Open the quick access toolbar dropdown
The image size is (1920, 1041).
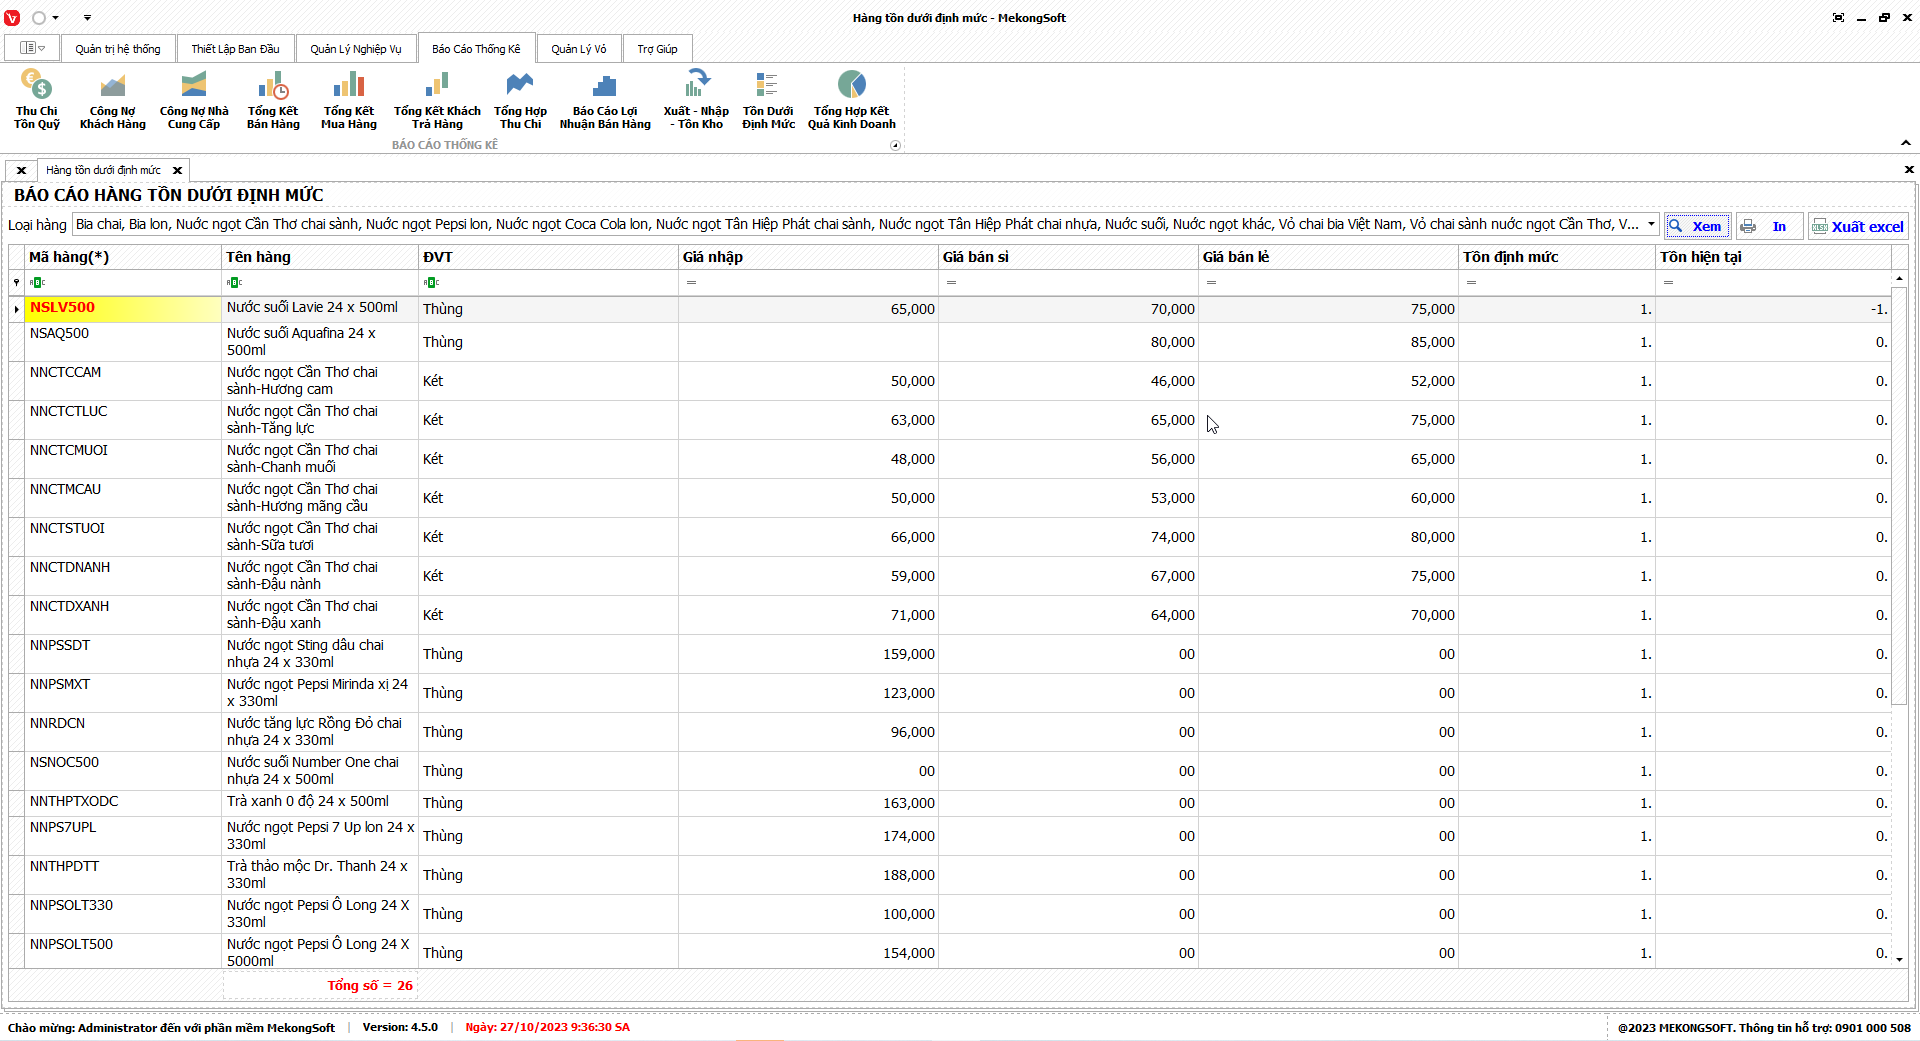(87, 18)
